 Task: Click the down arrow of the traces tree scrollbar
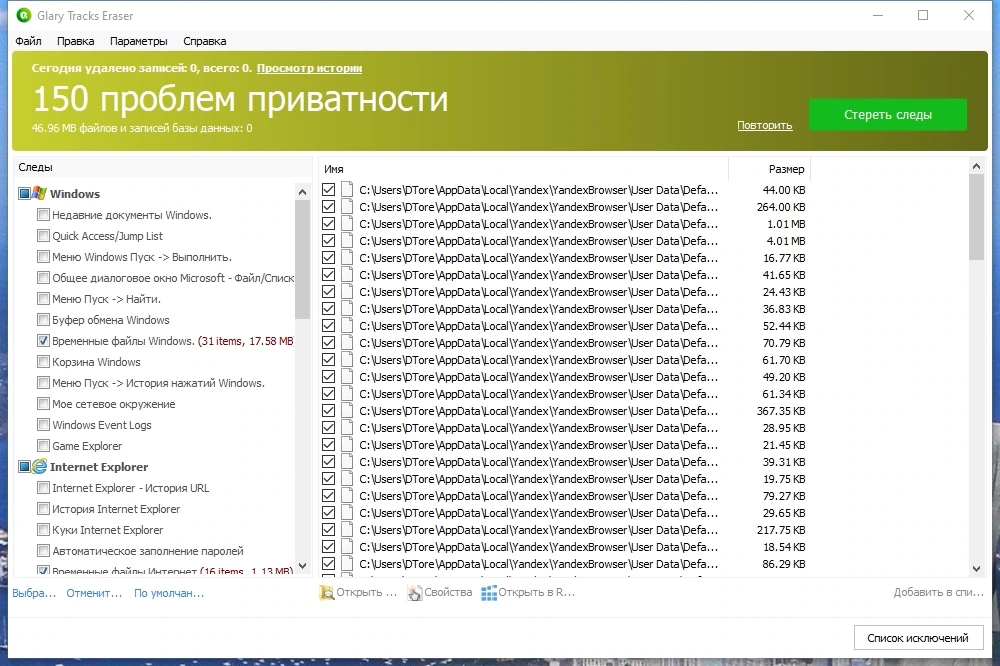pyautogui.click(x=302, y=566)
